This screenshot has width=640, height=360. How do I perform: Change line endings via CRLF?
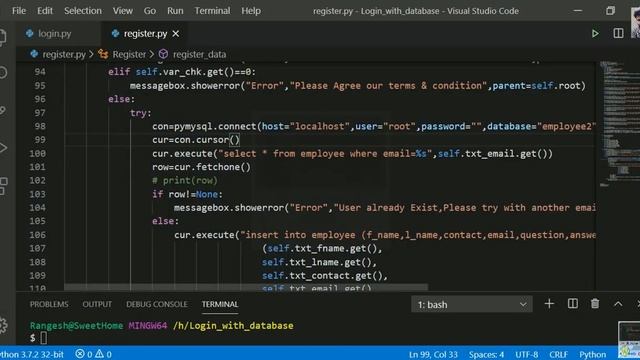[x=558, y=354]
